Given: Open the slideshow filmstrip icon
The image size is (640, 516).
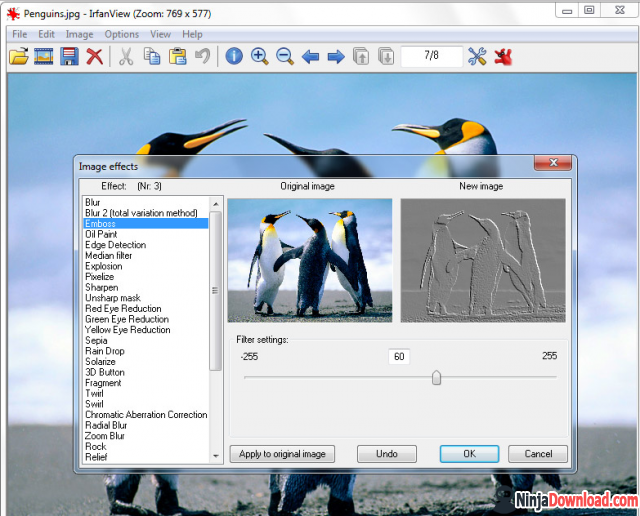Looking at the screenshot, I should (x=43, y=56).
